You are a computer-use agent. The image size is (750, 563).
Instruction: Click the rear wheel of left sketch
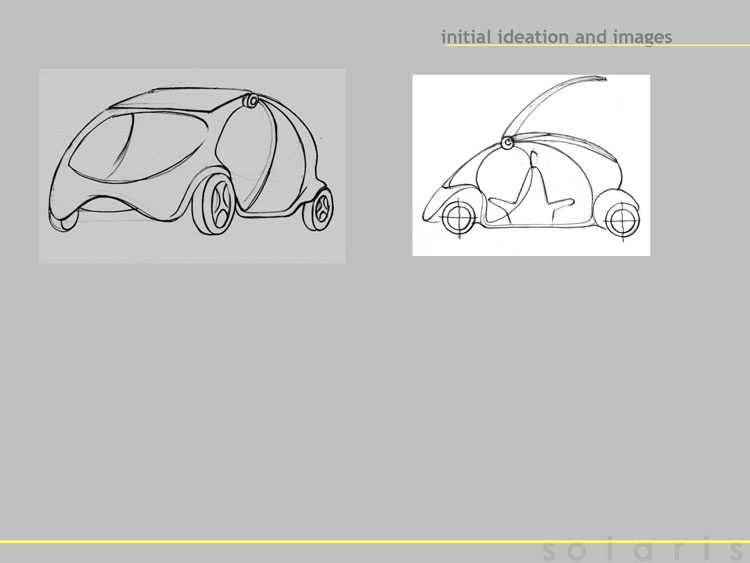319,209
